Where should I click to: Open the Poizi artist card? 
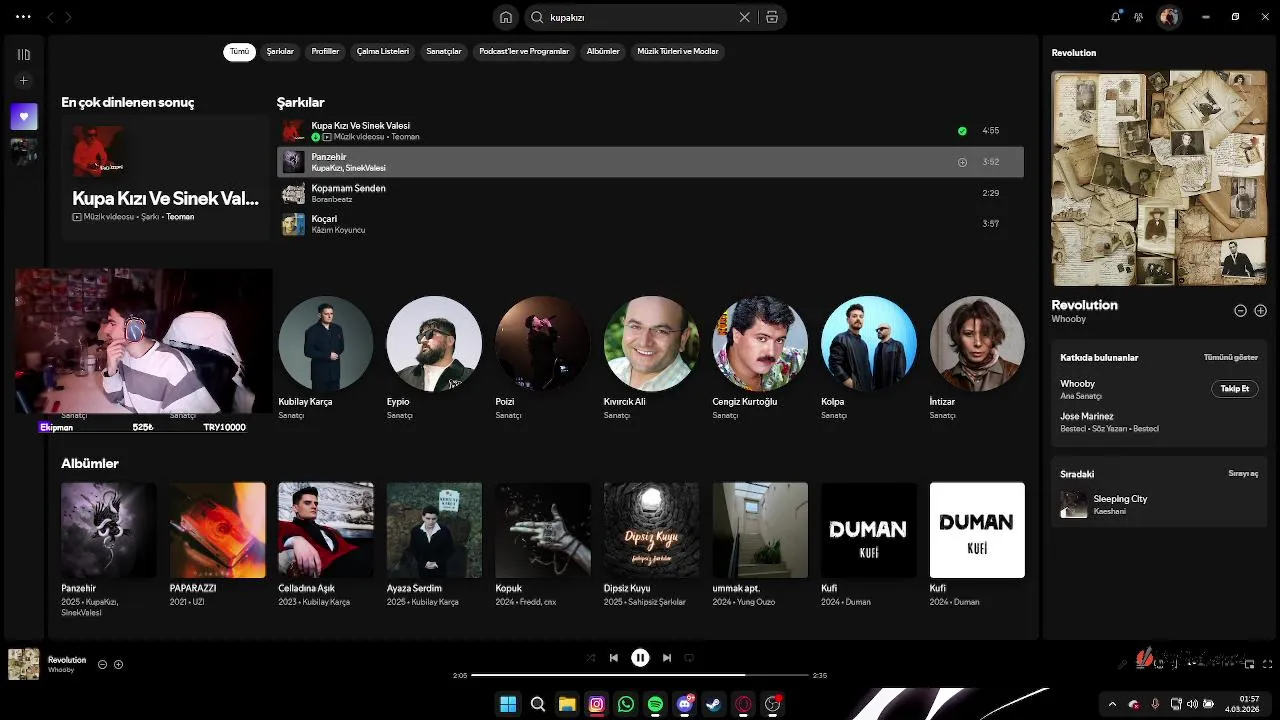tap(542, 358)
